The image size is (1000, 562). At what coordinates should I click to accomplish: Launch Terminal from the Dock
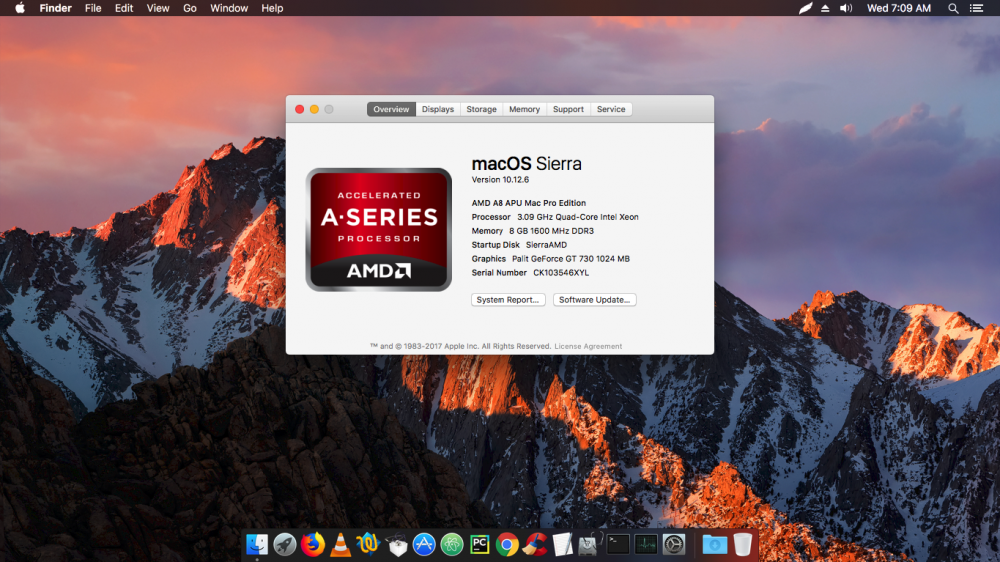pos(618,544)
